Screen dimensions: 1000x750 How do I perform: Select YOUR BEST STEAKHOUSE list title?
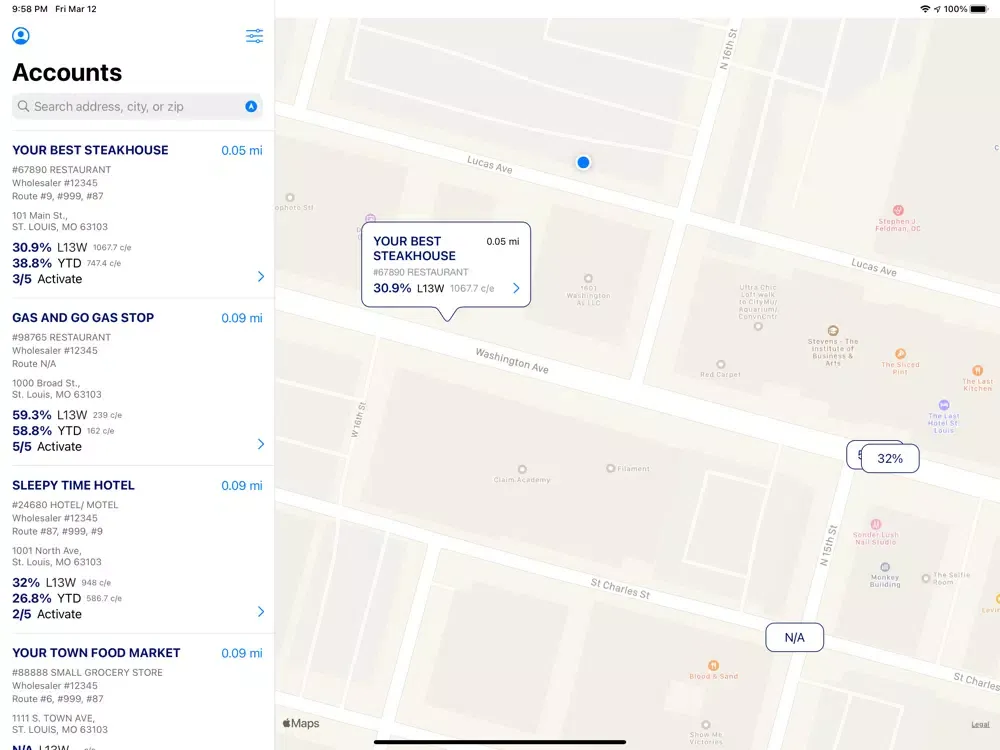(91, 150)
